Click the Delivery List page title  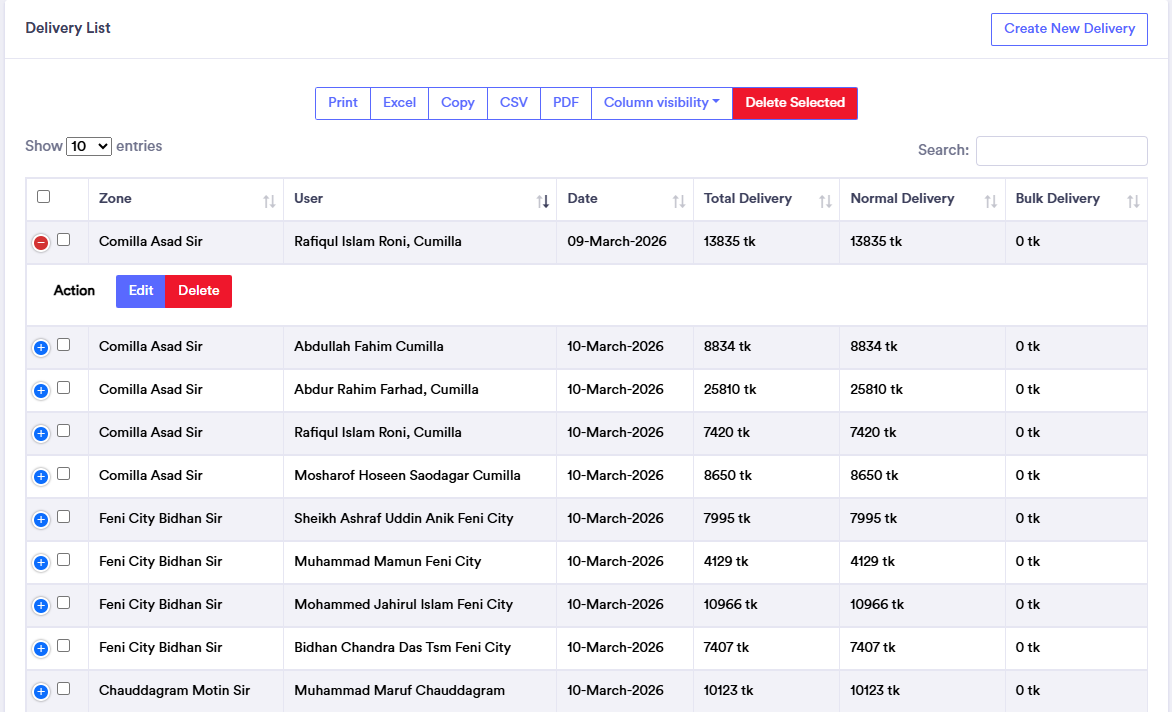coord(68,28)
